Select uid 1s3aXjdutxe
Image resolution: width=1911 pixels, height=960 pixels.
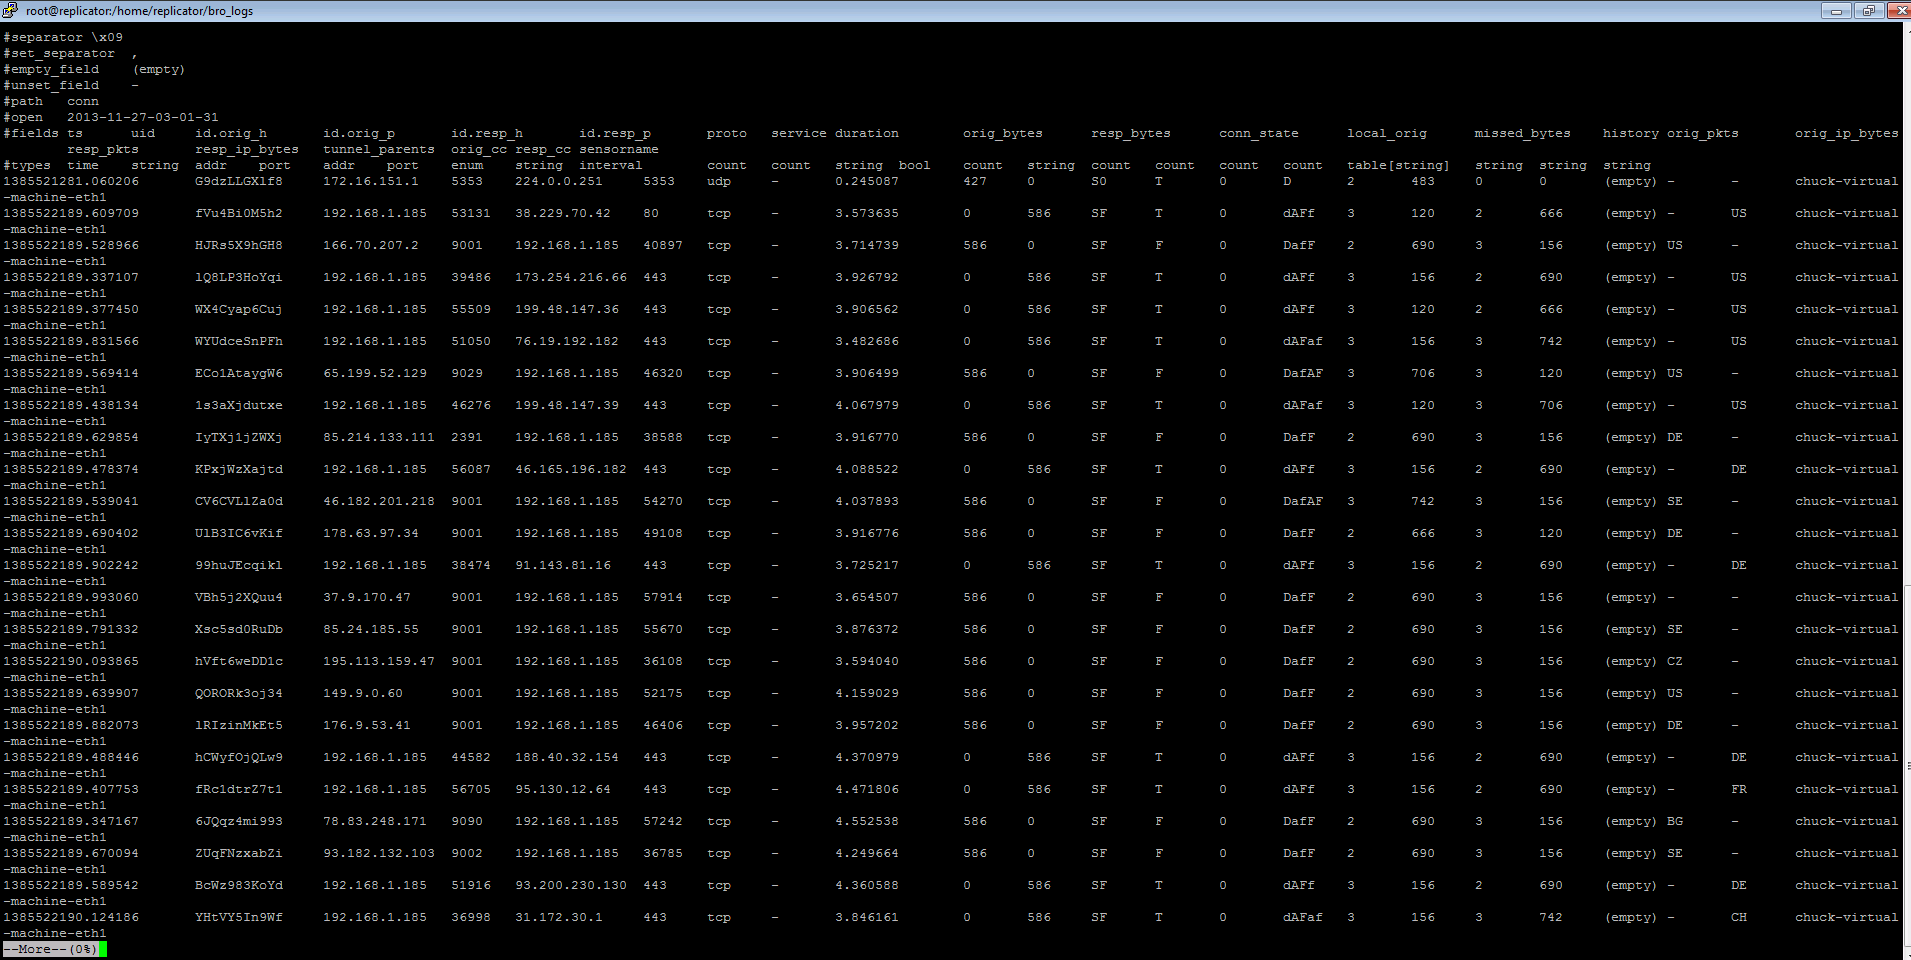pyautogui.click(x=239, y=406)
